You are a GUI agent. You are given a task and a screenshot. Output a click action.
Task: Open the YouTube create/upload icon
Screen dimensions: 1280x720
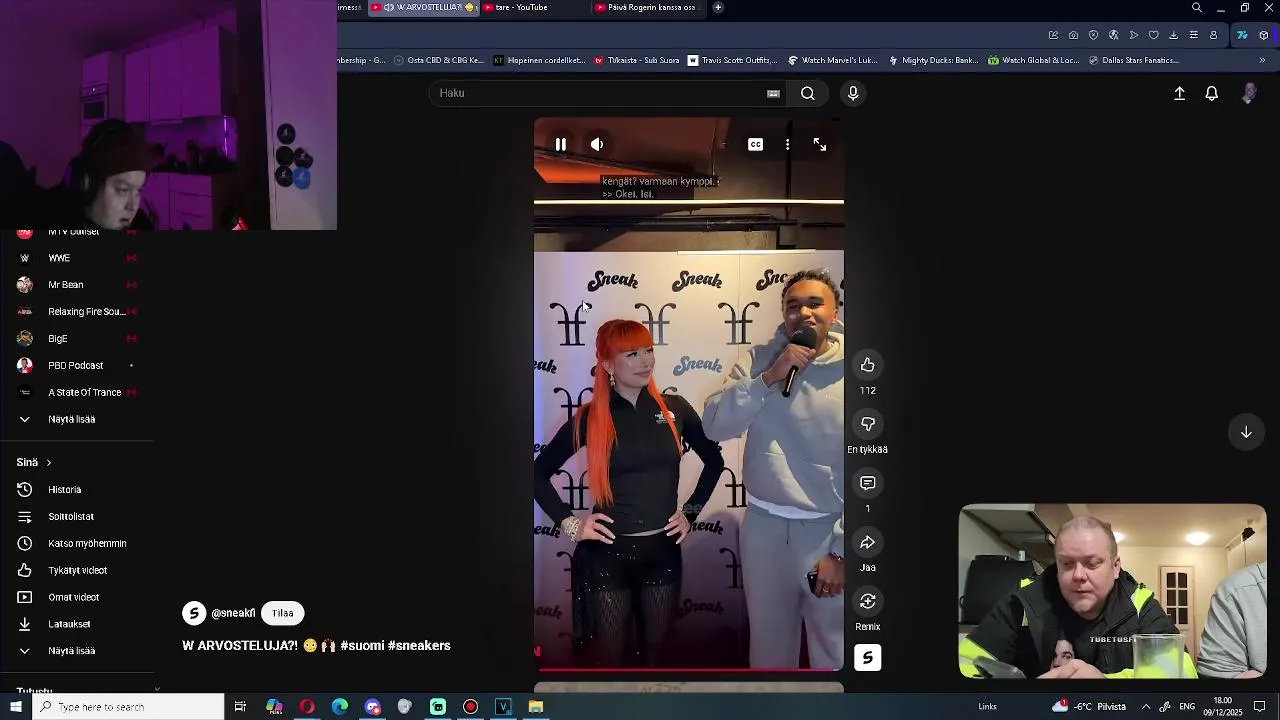click(1179, 93)
